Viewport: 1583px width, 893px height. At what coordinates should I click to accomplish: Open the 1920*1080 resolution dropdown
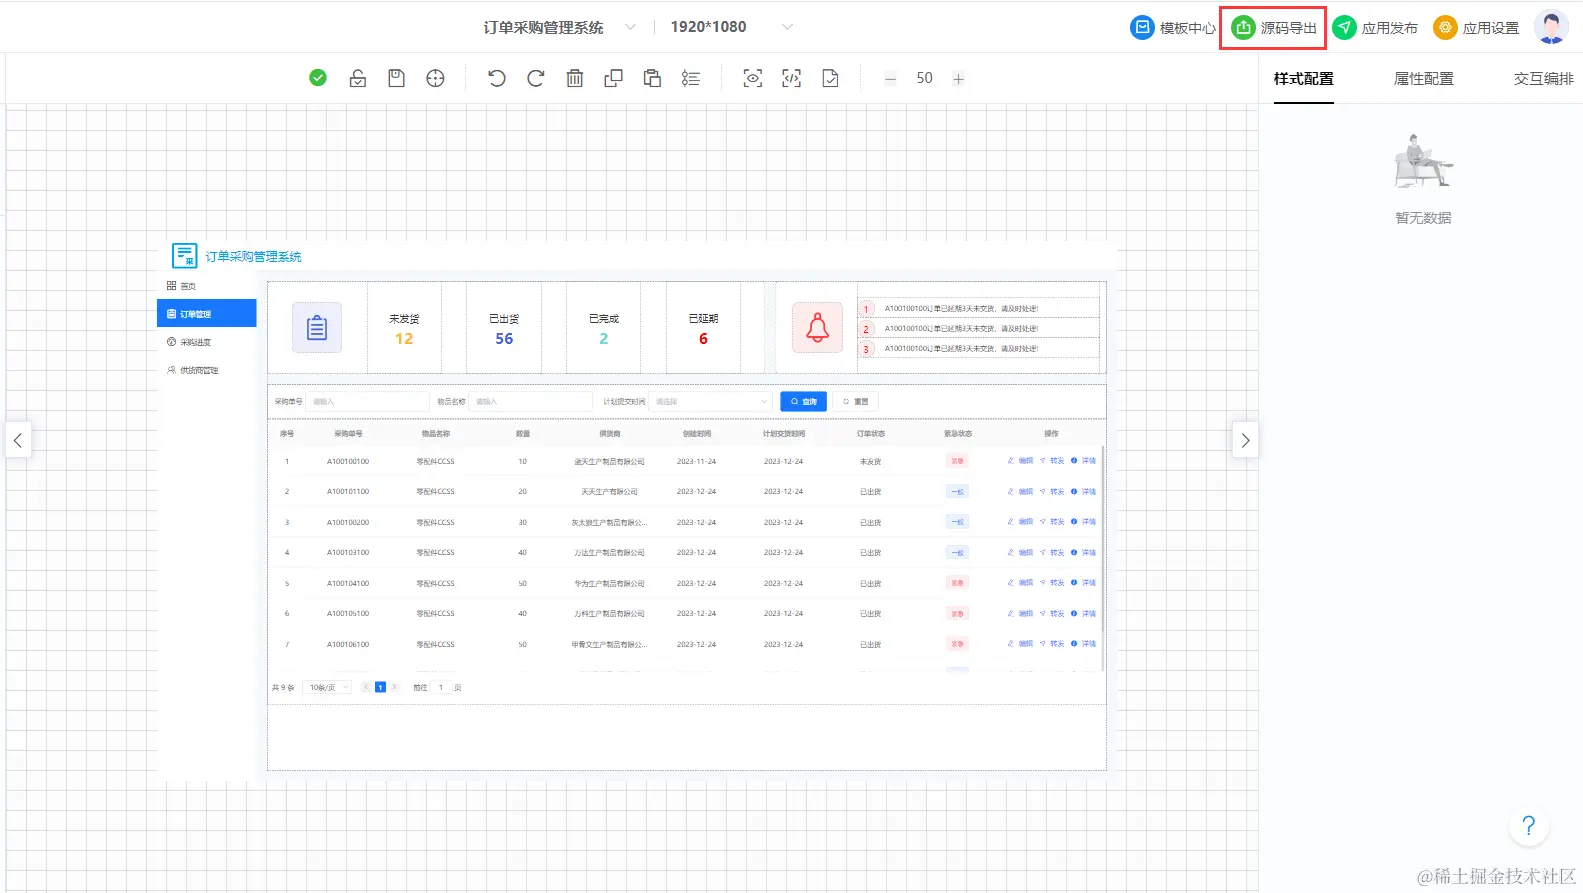tap(731, 27)
